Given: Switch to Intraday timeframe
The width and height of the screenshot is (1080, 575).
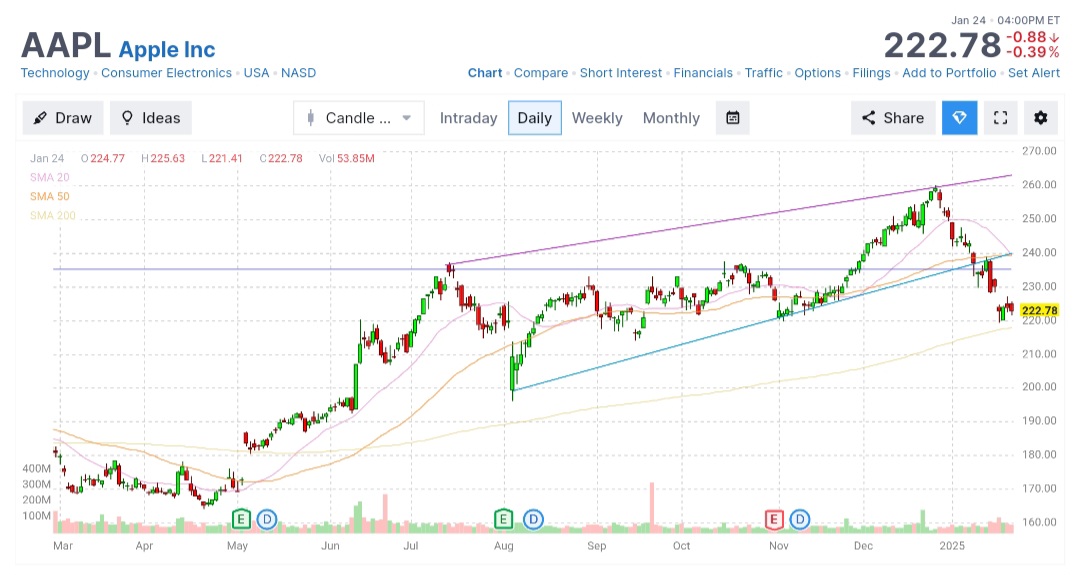Looking at the screenshot, I should (x=468, y=118).
